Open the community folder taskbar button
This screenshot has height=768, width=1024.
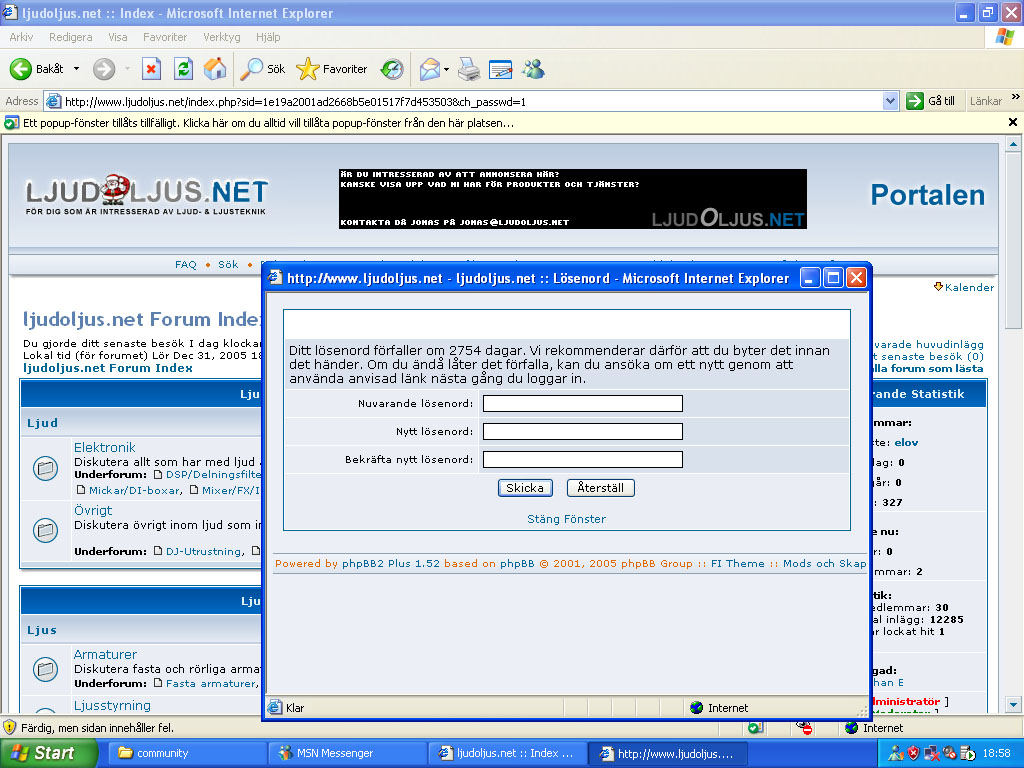[187, 754]
